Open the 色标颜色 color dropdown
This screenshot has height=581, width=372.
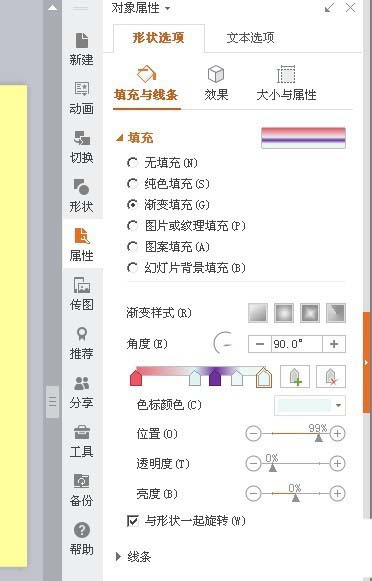coord(310,405)
